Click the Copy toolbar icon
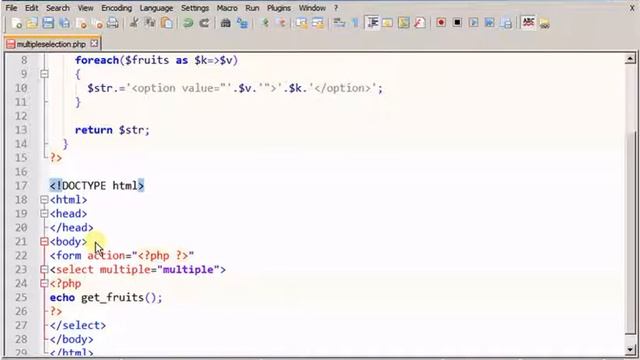This screenshot has width=640, height=360. click(150, 23)
